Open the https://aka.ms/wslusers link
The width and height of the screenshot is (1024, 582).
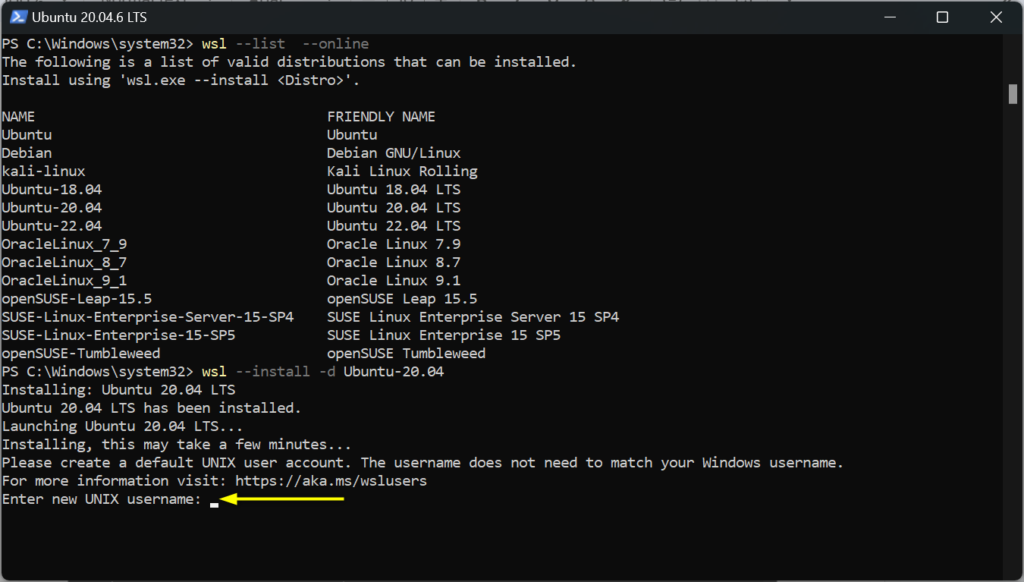tap(330, 480)
